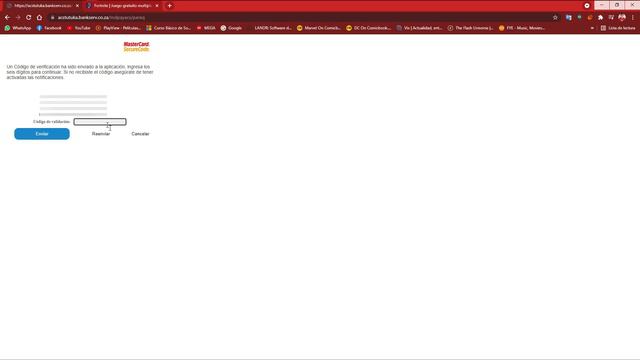This screenshot has height=360, width=640.
Task: Show more bookmarks with the chevron
Action: coord(592,28)
